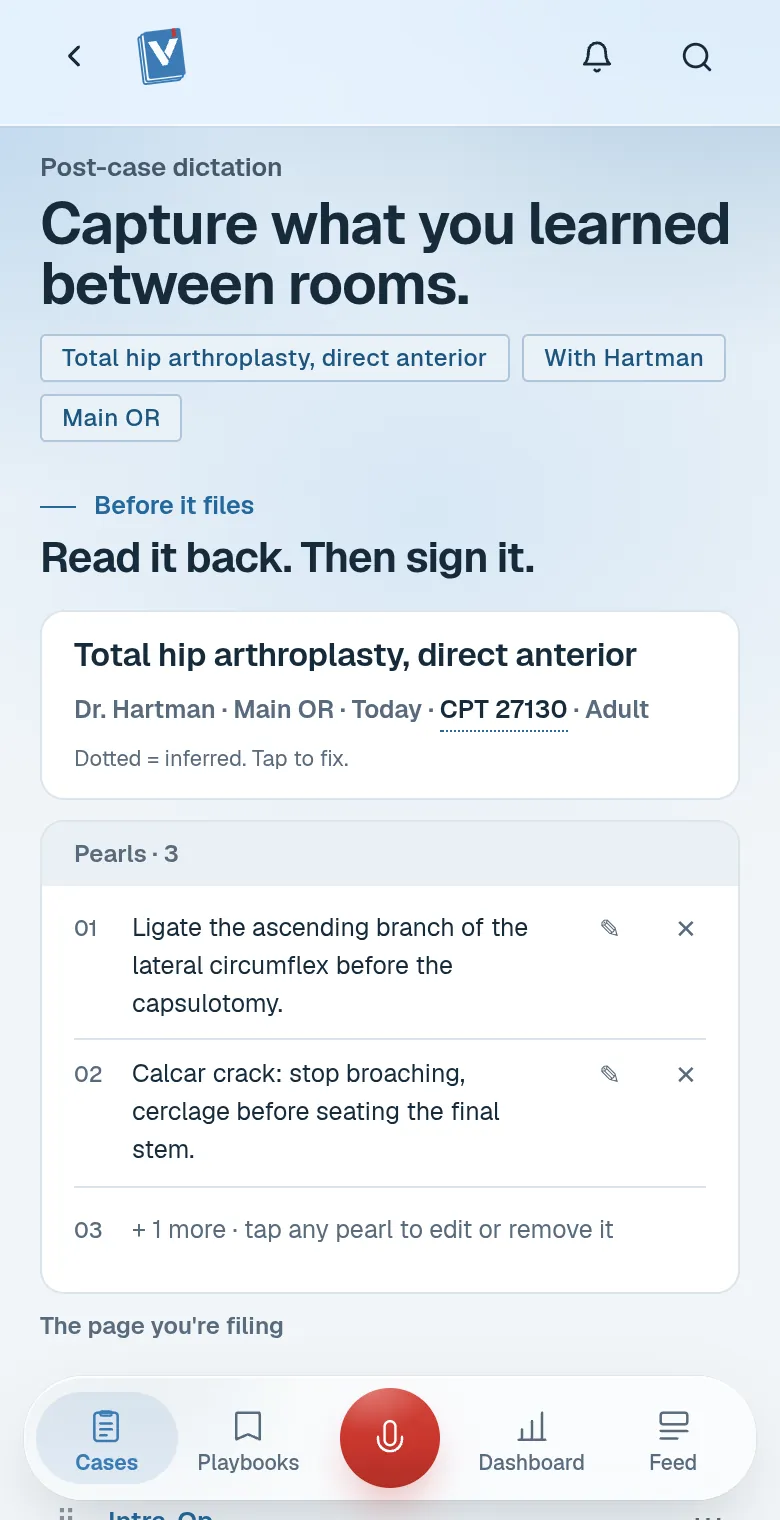Remove pearl 01 with the X
The height and width of the screenshot is (1520, 780).
(686, 928)
